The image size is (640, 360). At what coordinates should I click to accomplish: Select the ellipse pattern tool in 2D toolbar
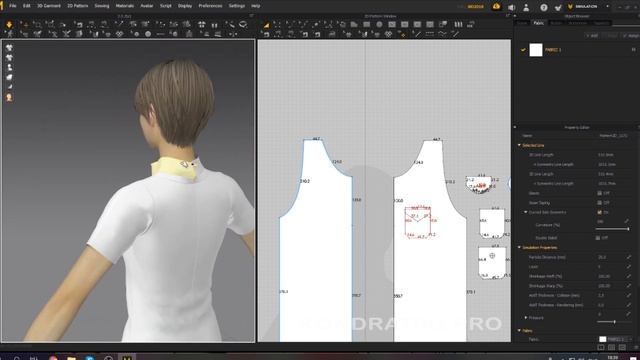click(x=379, y=24)
